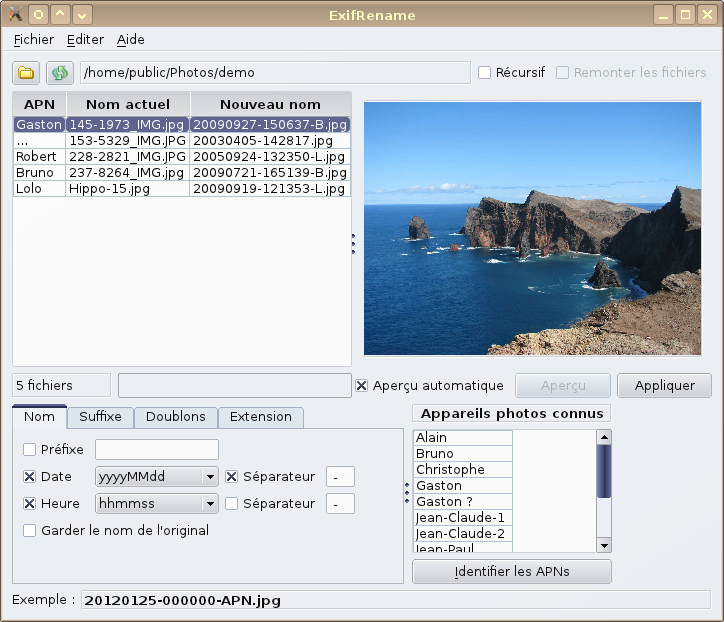The height and width of the screenshot is (622, 724).
Task: Click splitter handle between file list and preview
Action: pyautogui.click(x=354, y=244)
